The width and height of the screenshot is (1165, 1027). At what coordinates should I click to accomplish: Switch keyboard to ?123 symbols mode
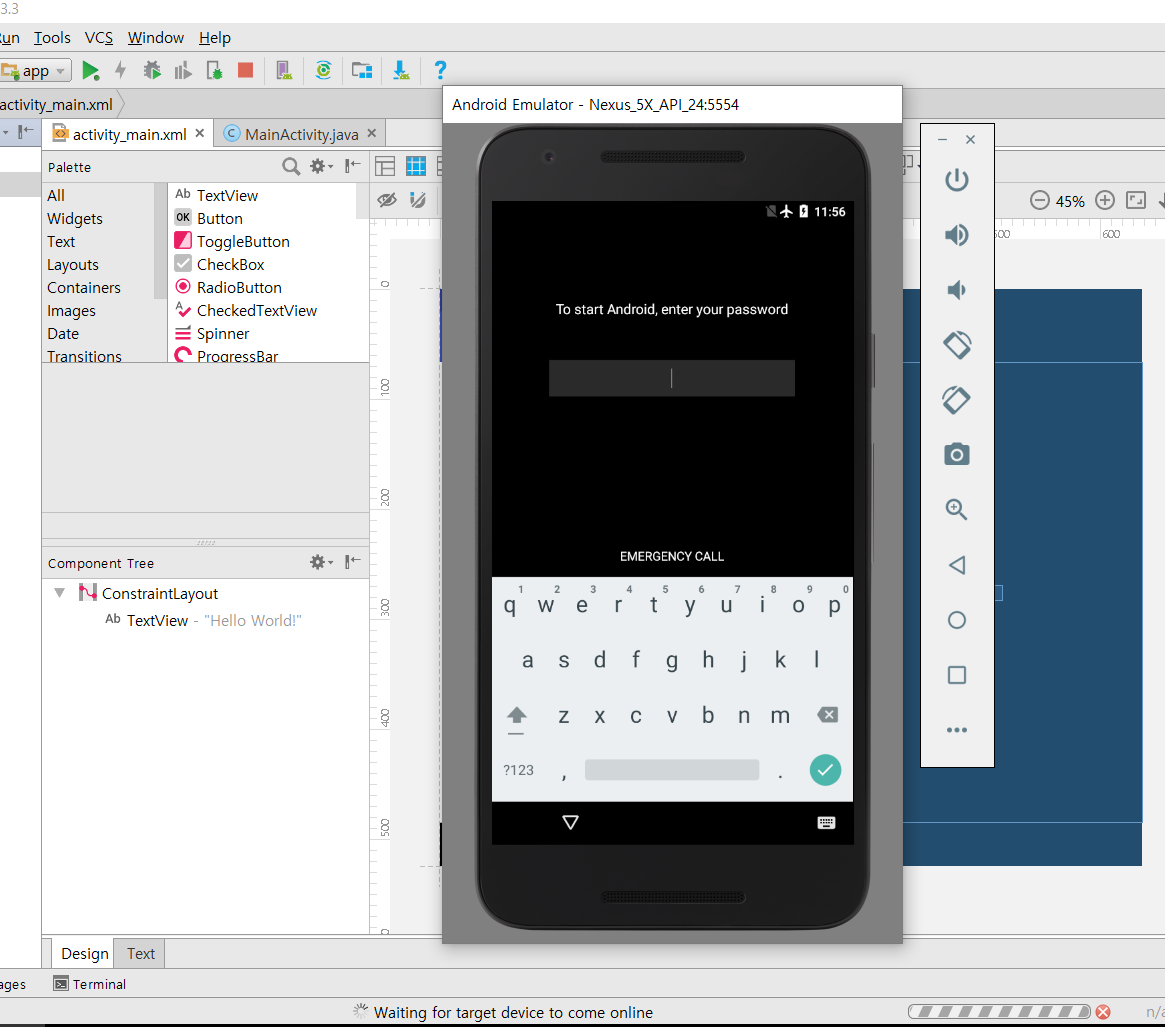point(518,770)
